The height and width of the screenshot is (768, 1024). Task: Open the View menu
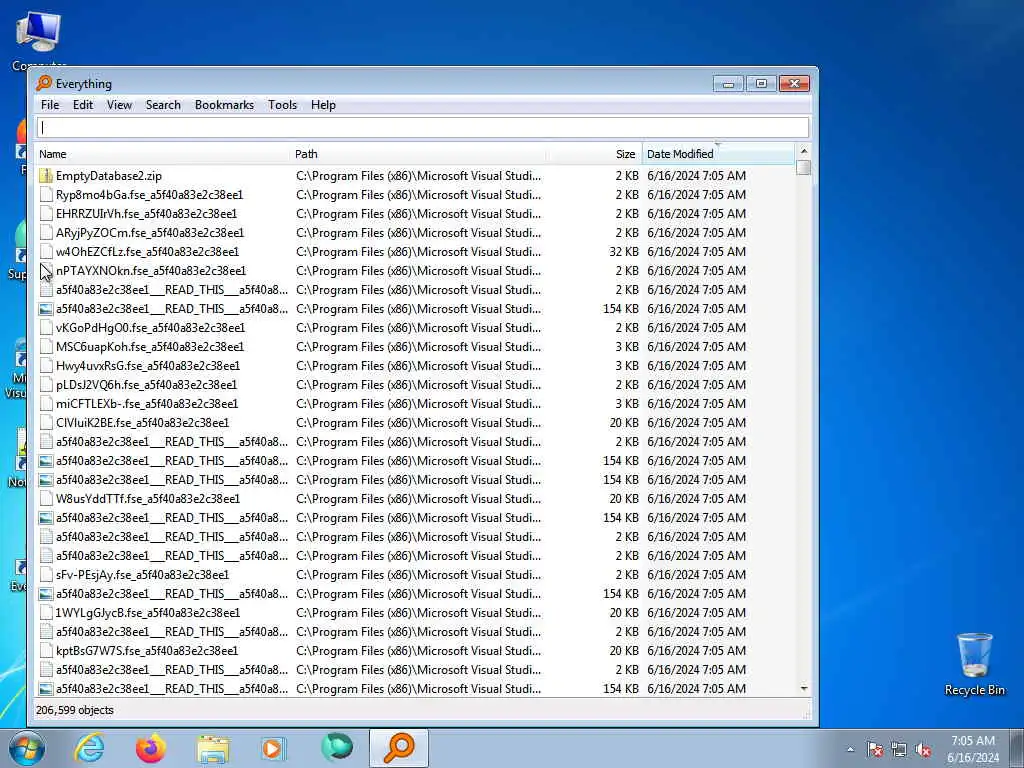(x=120, y=105)
